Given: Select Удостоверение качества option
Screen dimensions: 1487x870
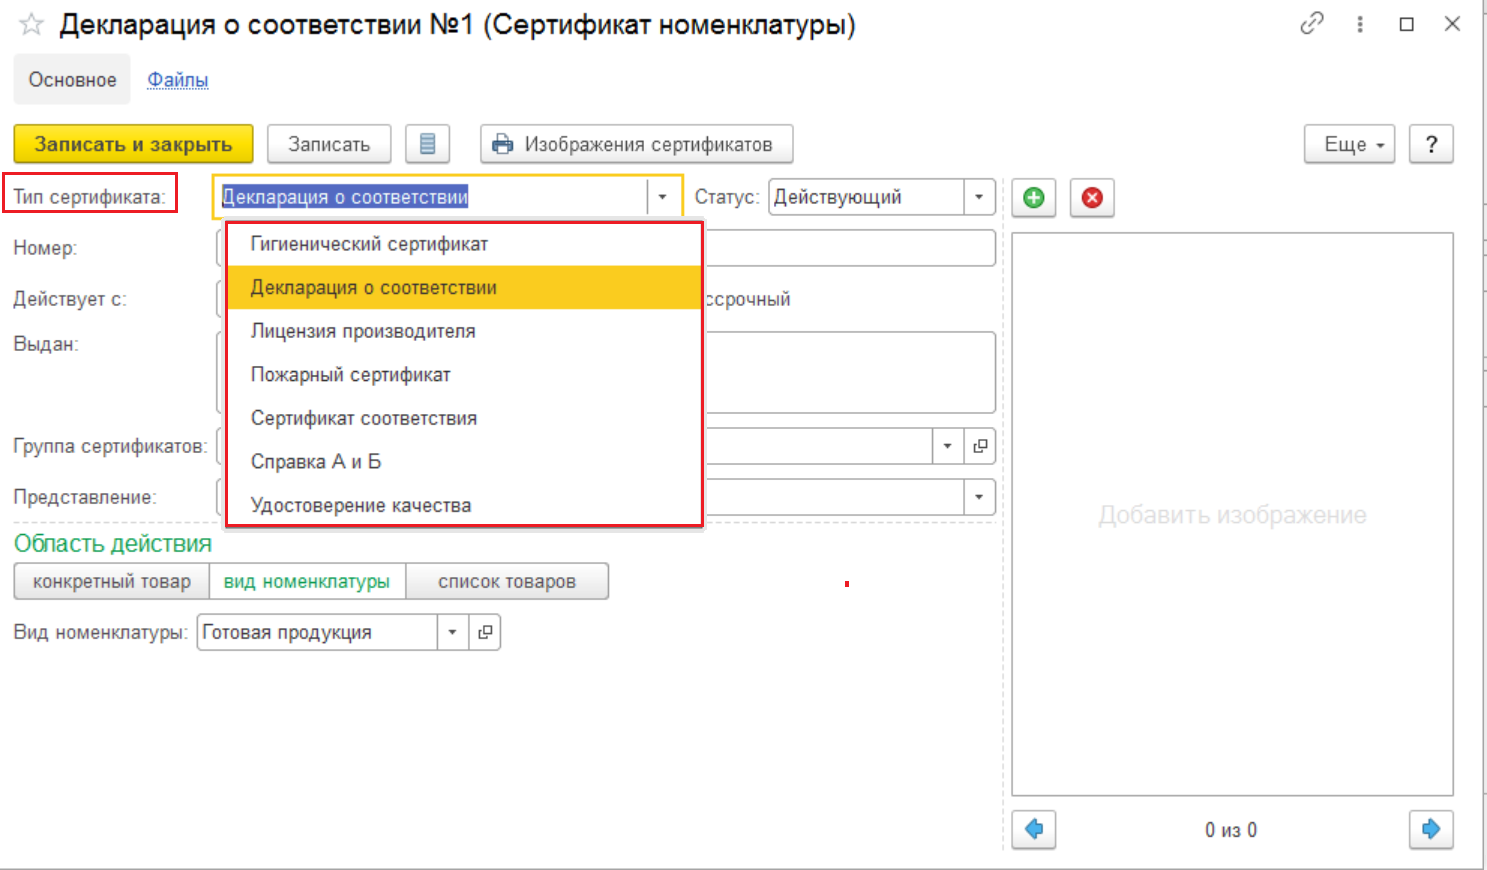Looking at the screenshot, I should tap(464, 505).
